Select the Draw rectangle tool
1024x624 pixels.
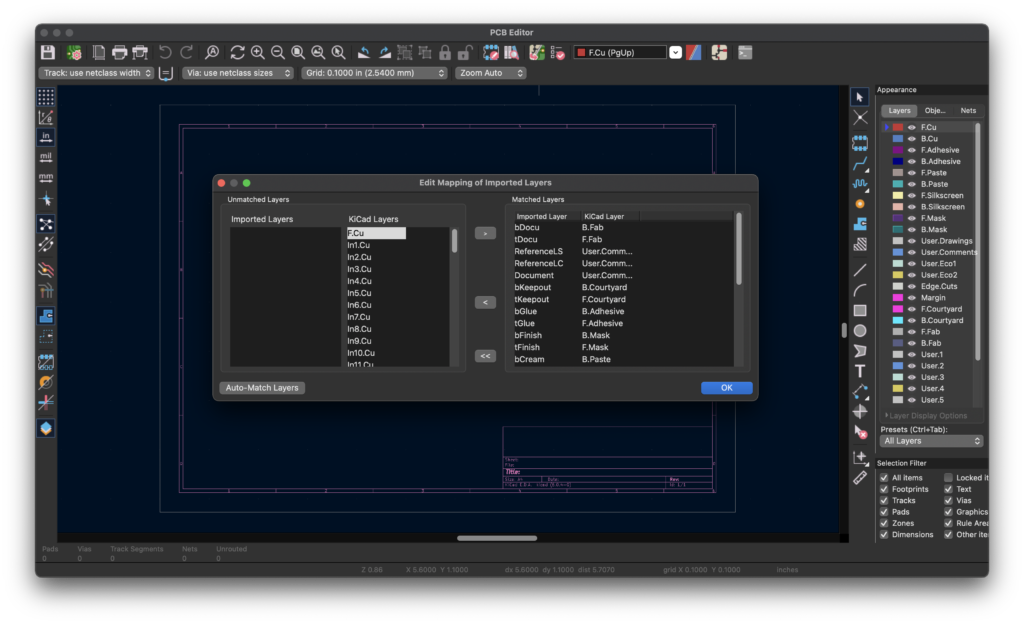[x=860, y=311]
